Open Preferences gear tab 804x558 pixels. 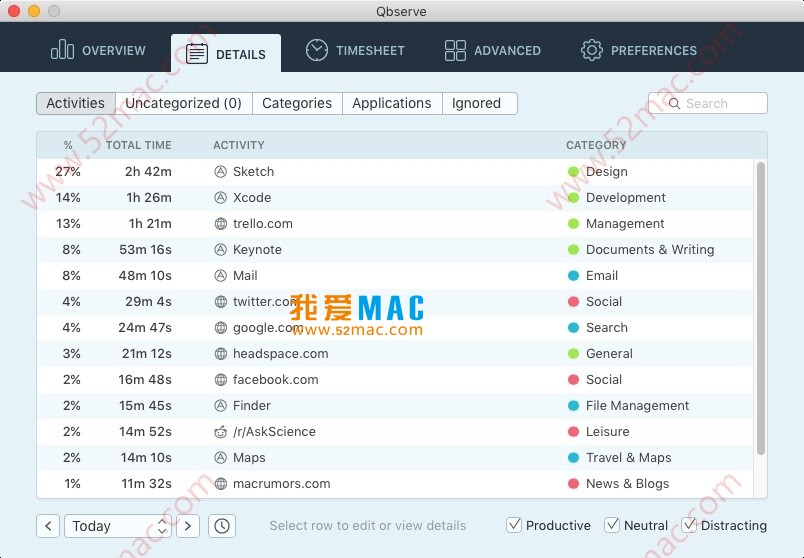point(638,50)
